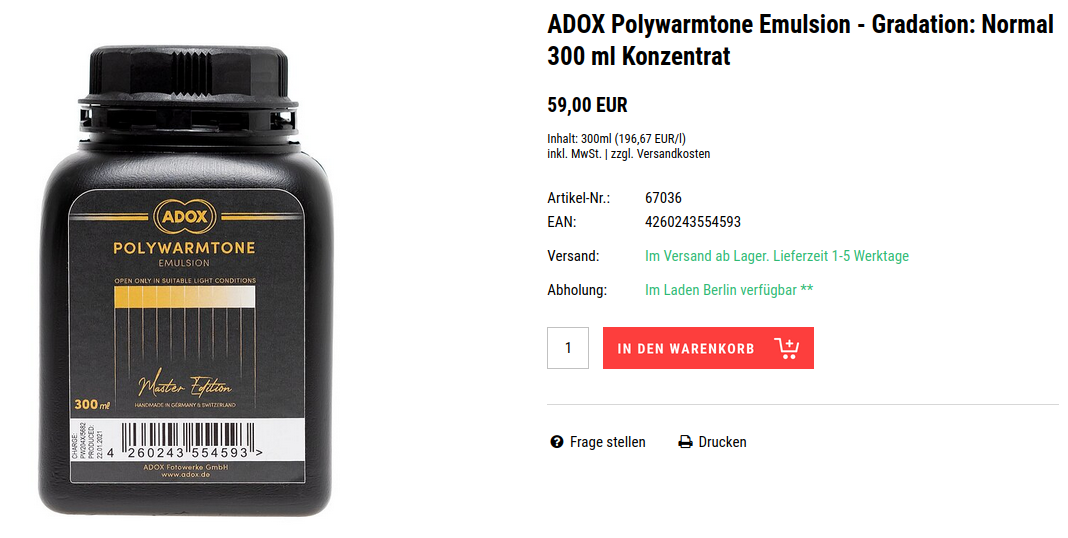This screenshot has height=538, width=1068.
Task: Click the shopping cart icon on the button
Action: (x=786, y=348)
